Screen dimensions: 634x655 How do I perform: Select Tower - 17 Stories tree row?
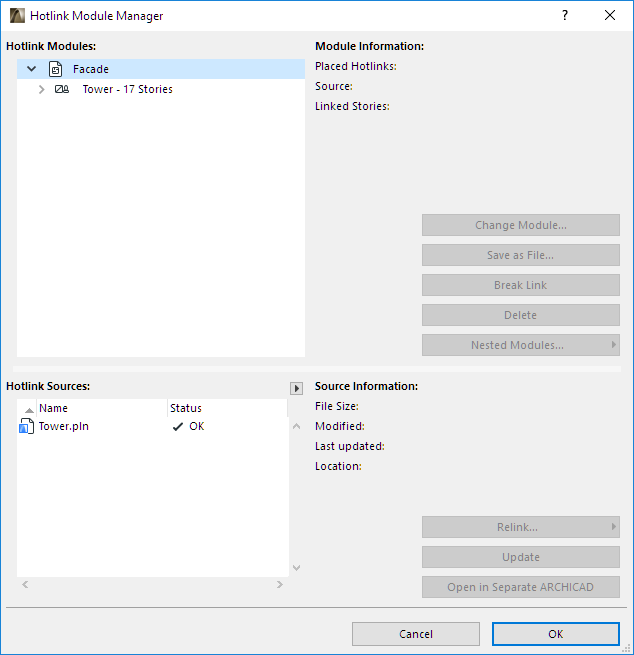[161, 89]
